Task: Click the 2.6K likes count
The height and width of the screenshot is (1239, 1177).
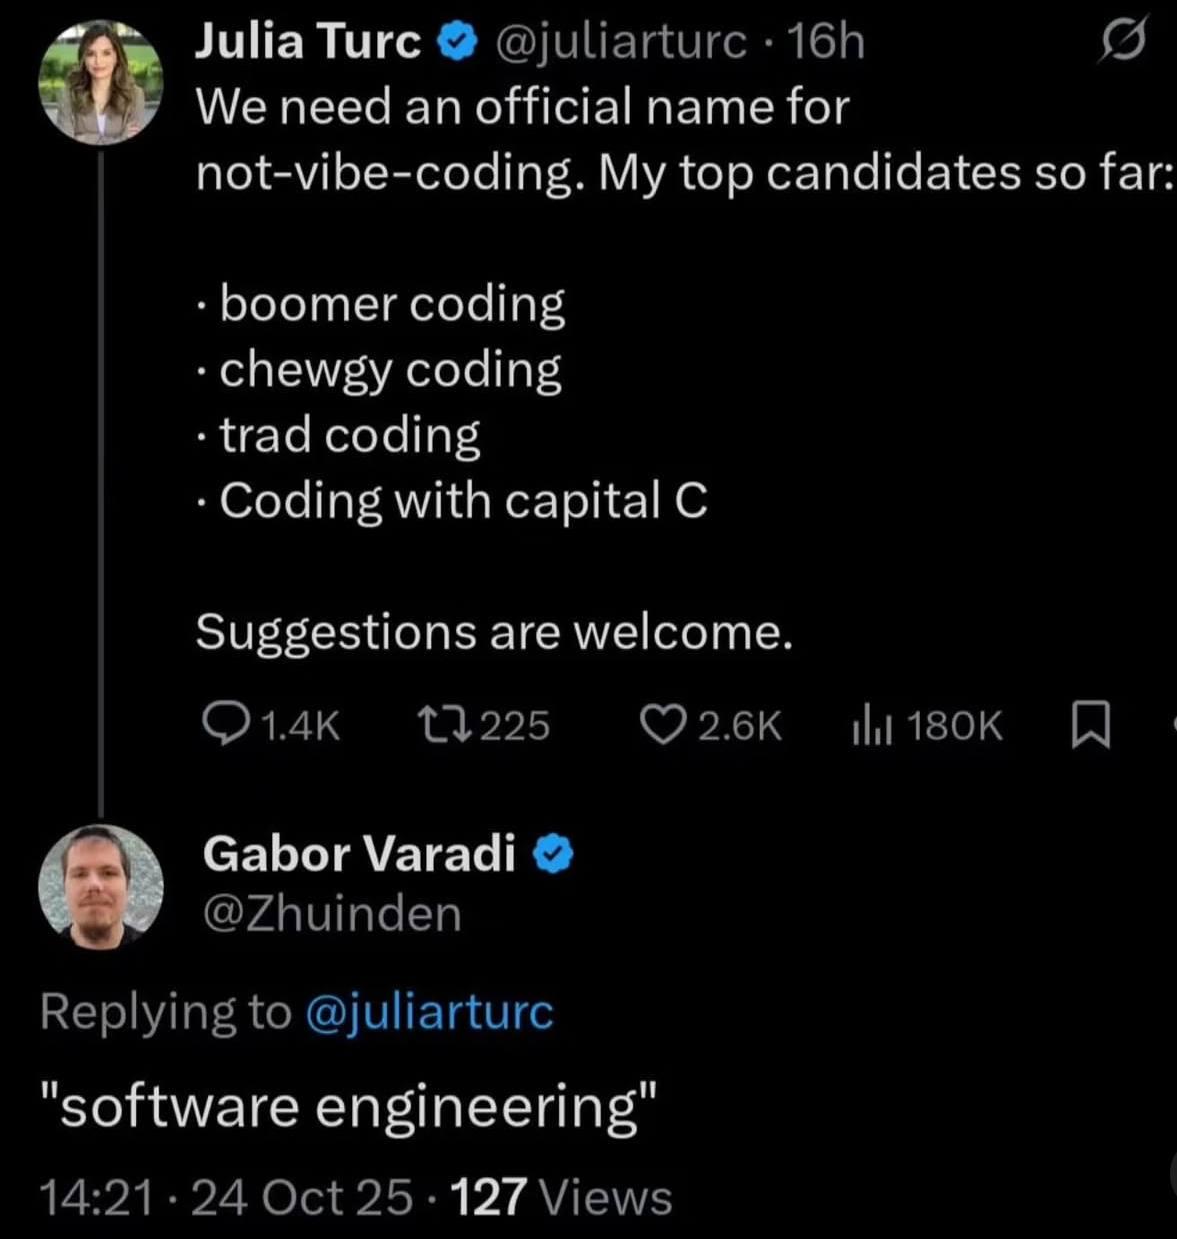Action: tap(742, 723)
